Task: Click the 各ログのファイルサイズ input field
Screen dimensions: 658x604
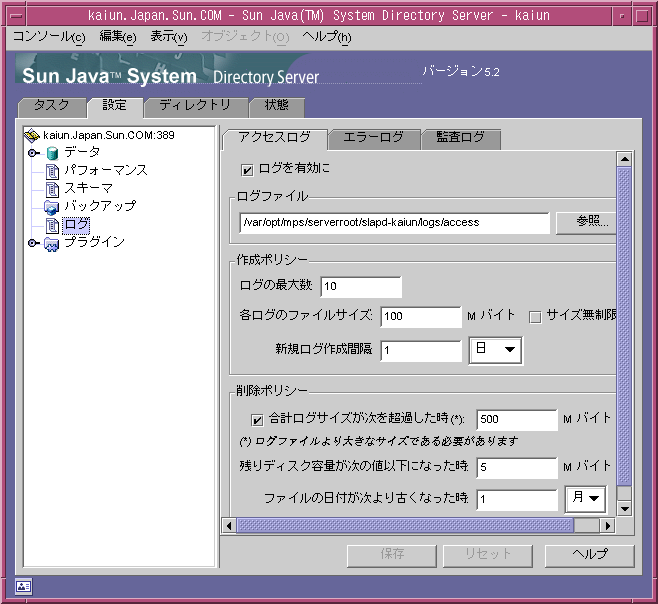Action: 421,317
